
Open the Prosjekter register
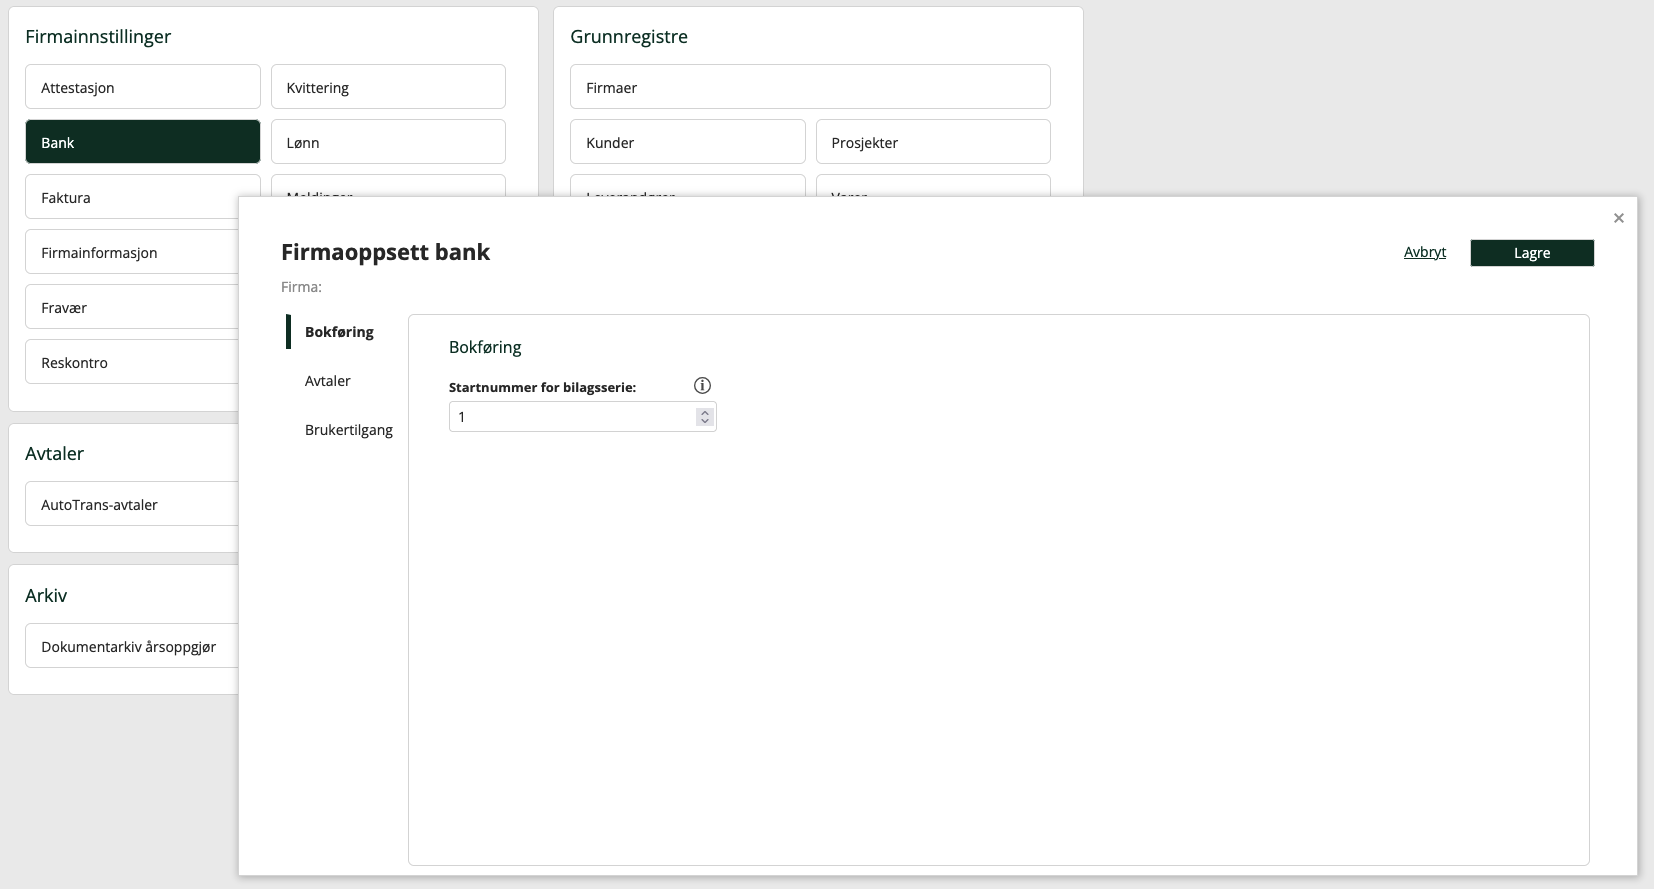tap(933, 142)
